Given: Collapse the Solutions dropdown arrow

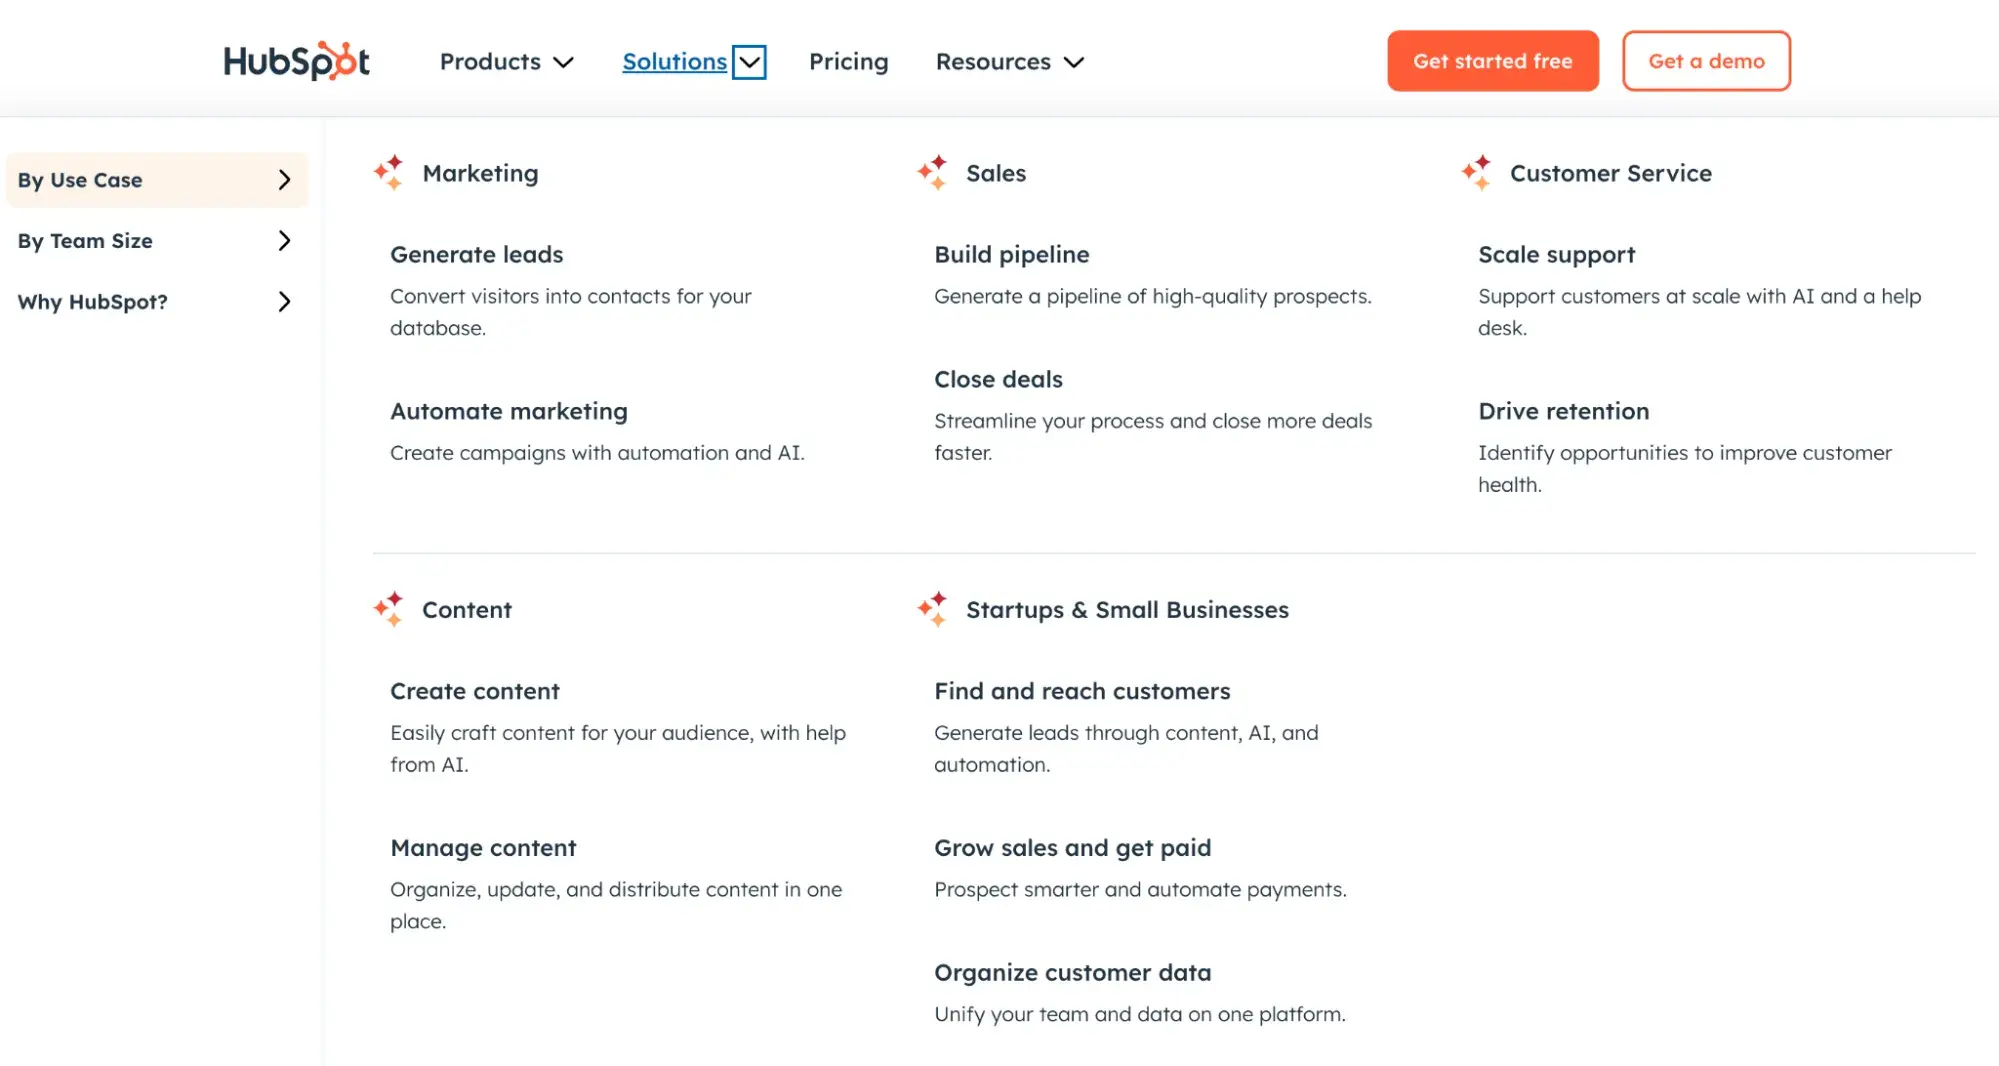Looking at the screenshot, I should (749, 62).
